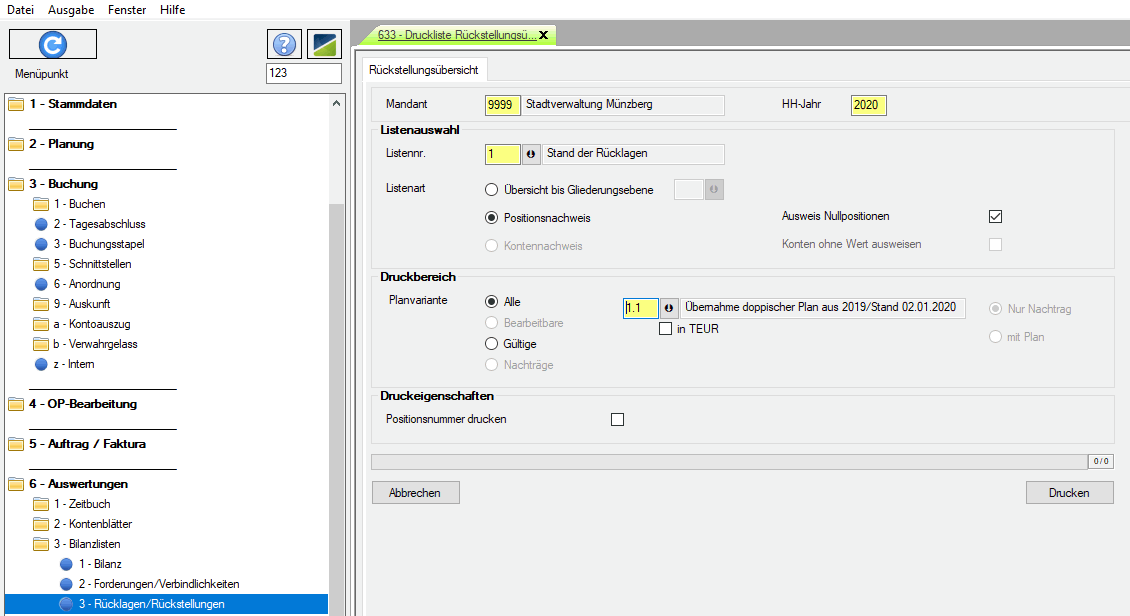Select the 1 - Bilanz report item

[99, 564]
